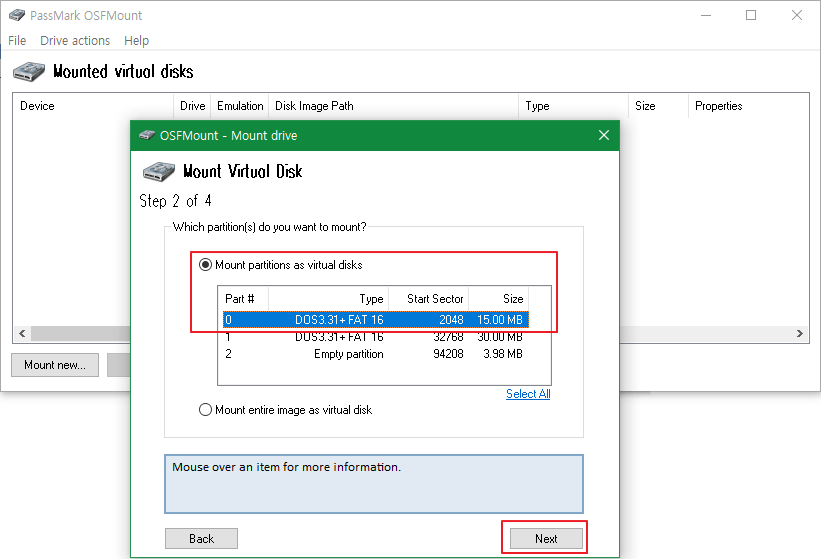Screen dimensions: 821x559
Task: Click the Emulation column header
Action: click(x=240, y=106)
